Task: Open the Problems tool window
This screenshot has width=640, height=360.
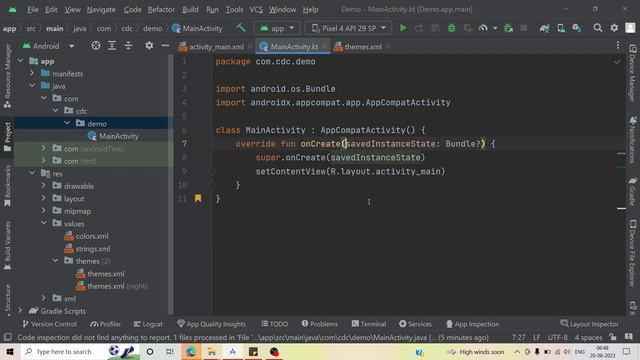Action: 320,324
